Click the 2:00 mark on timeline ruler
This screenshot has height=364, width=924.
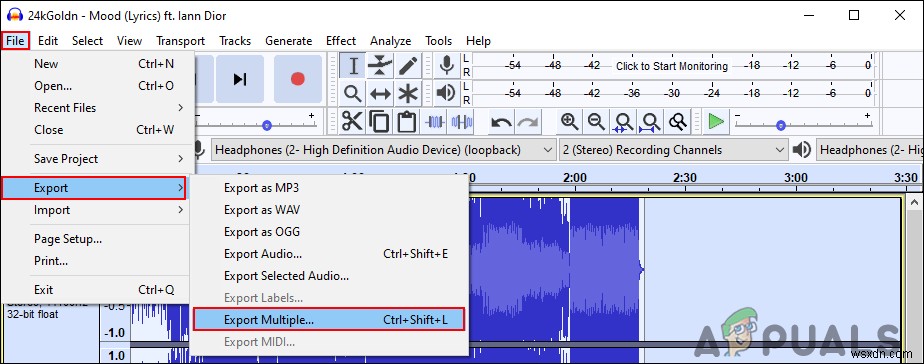(x=575, y=177)
